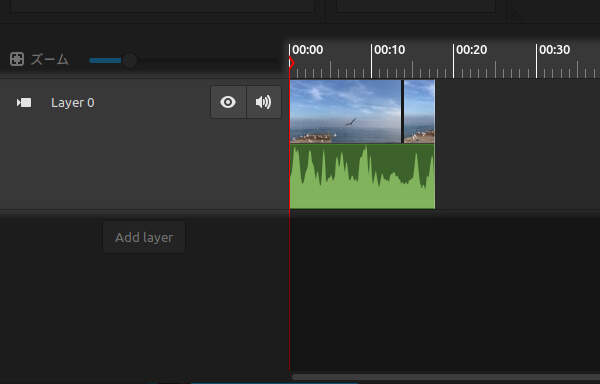The width and height of the screenshot is (600, 384).
Task: Adjust the ズーム slider handle
Action: coord(130,60)
